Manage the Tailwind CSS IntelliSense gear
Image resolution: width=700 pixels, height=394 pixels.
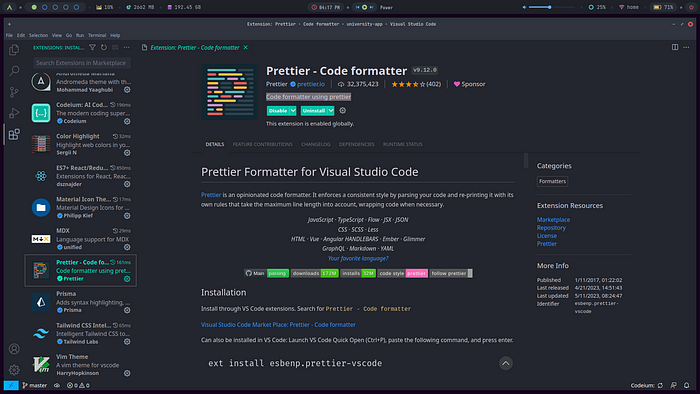(x=127, y=342)
